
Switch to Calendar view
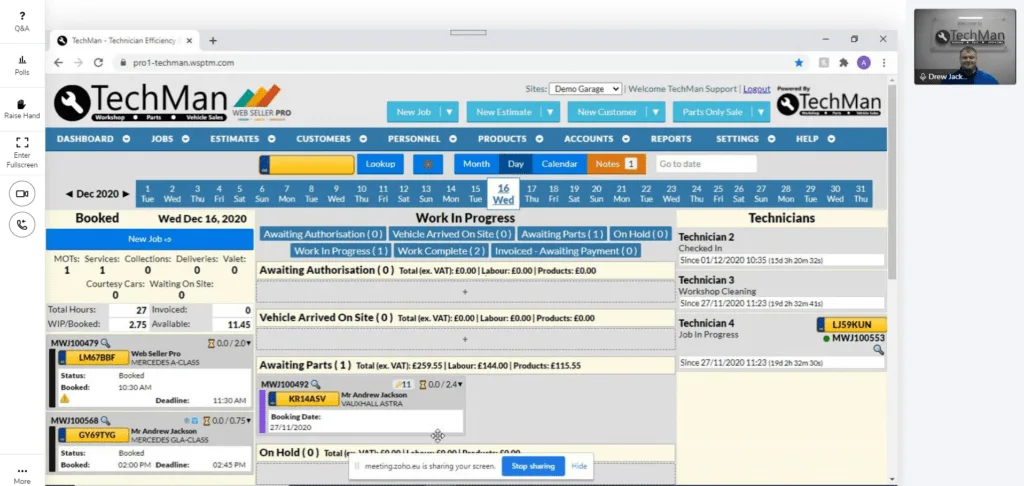tap(559, 164)
